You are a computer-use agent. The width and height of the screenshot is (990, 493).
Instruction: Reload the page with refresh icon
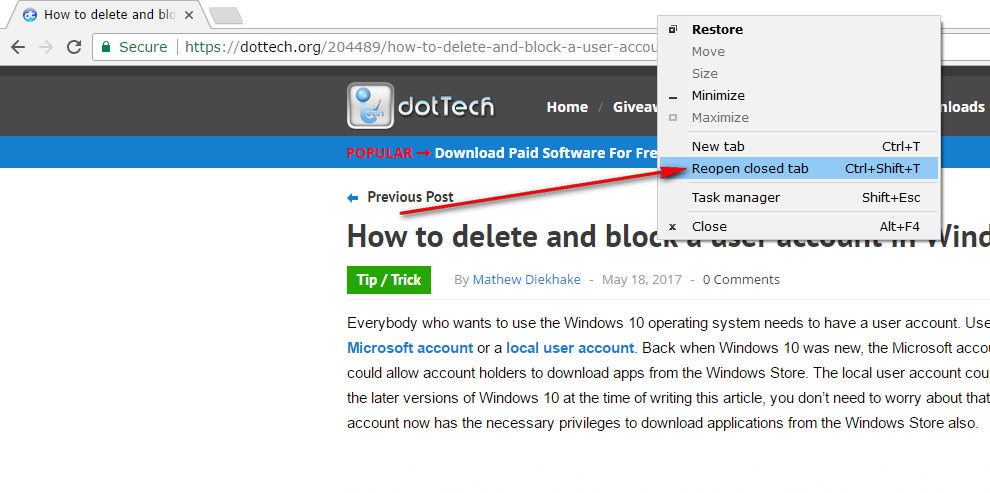click(x=74, y=47)
